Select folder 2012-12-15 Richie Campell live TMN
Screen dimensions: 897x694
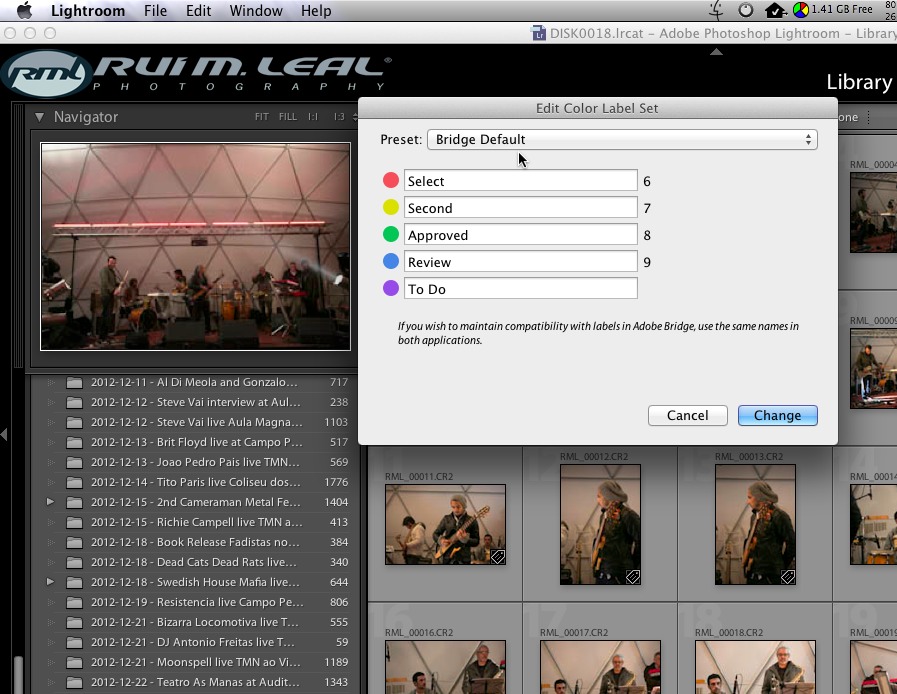[195, 522]
